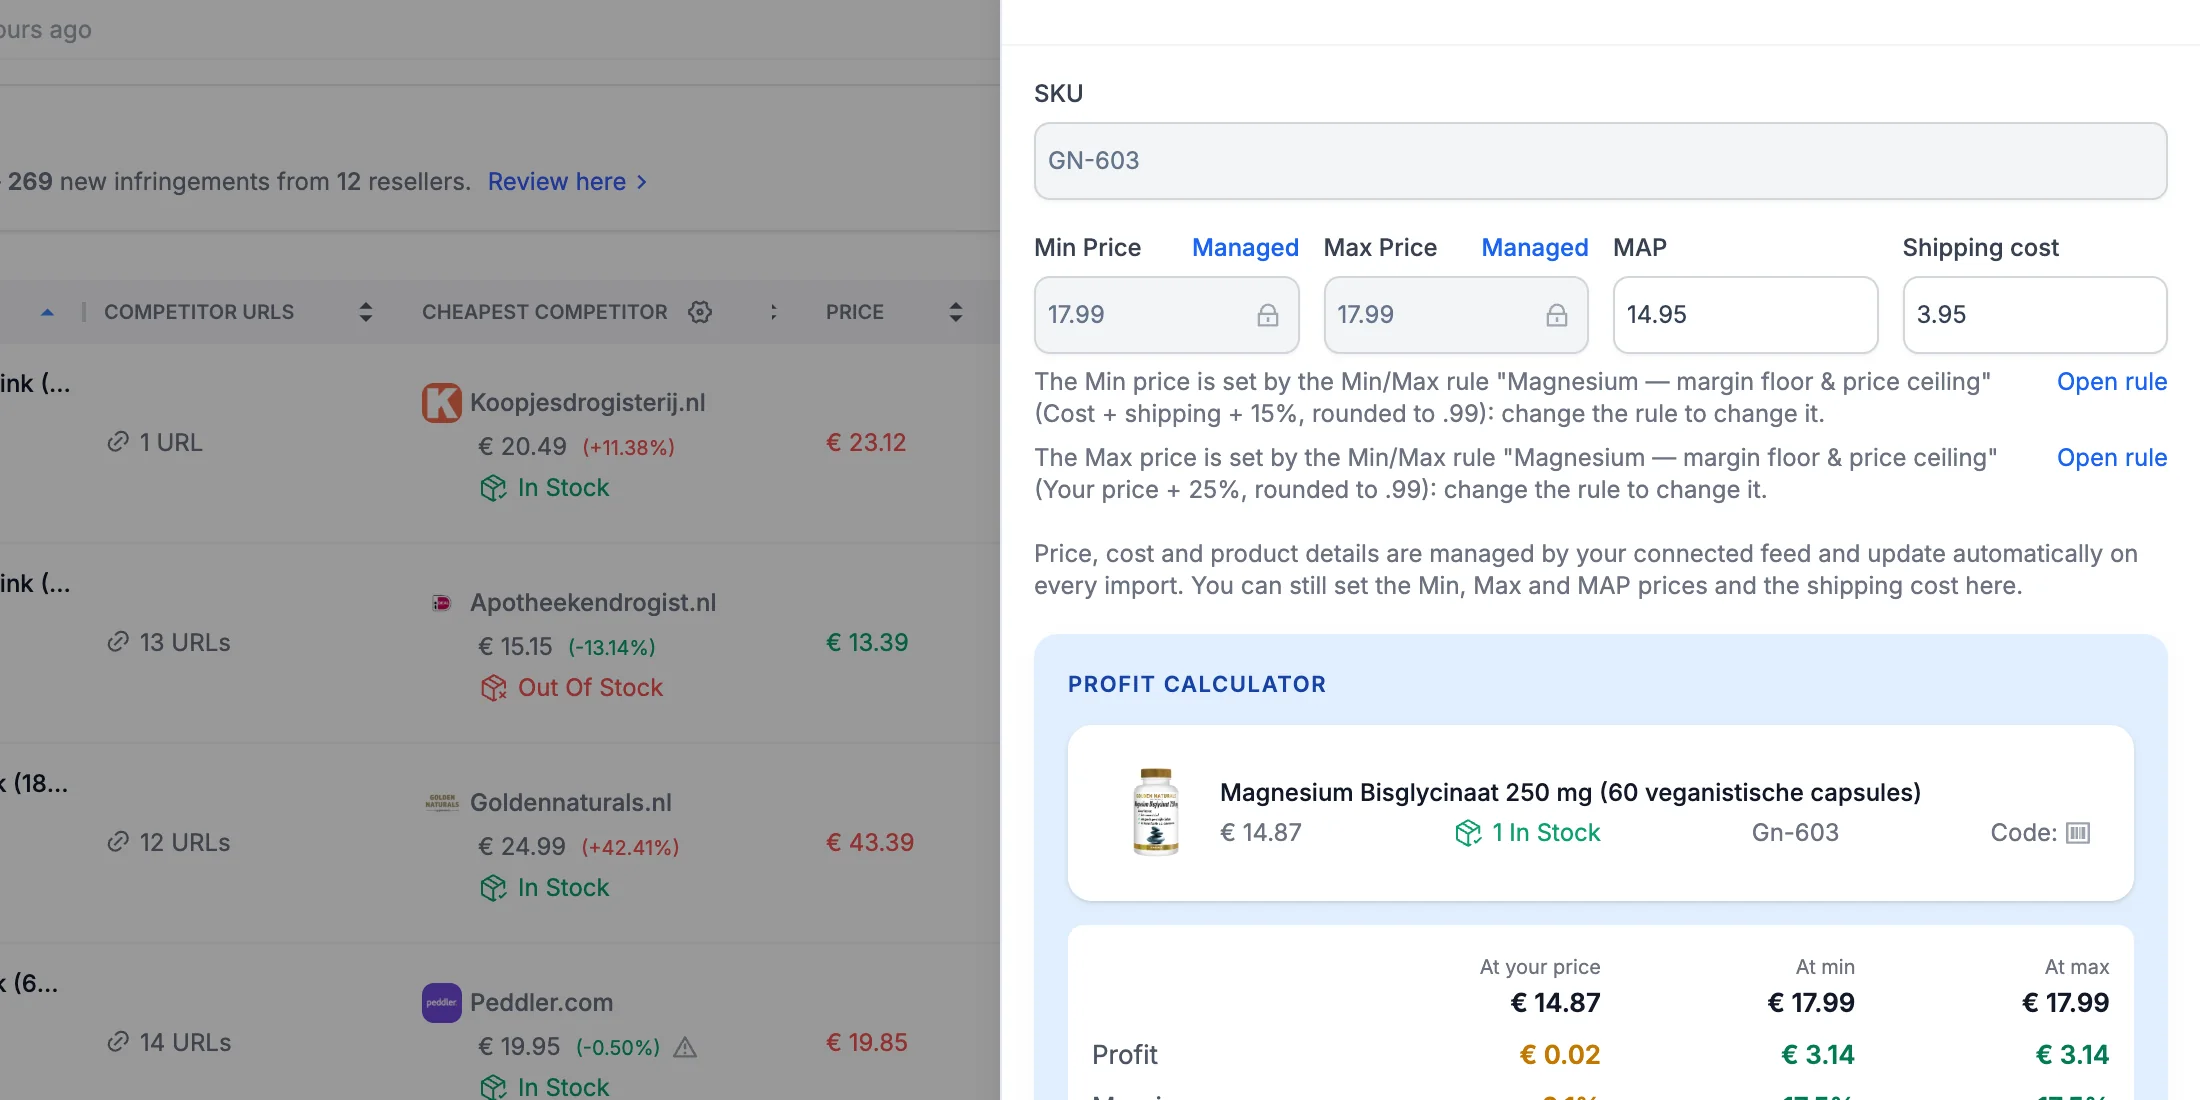Image resolution: width=2200 pixels, height=1100 pixels.
Task: Open the column options dots before Price
Action: point(773,312)
